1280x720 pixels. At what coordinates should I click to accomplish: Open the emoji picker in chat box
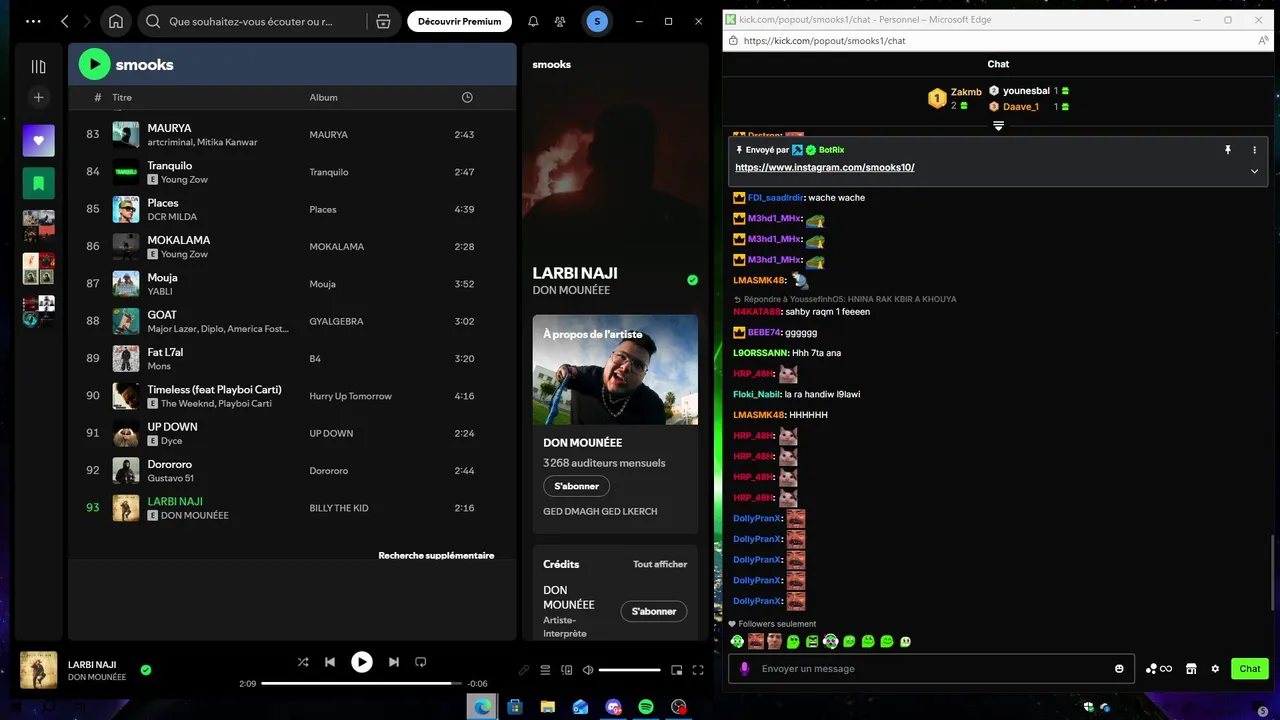1119,669
